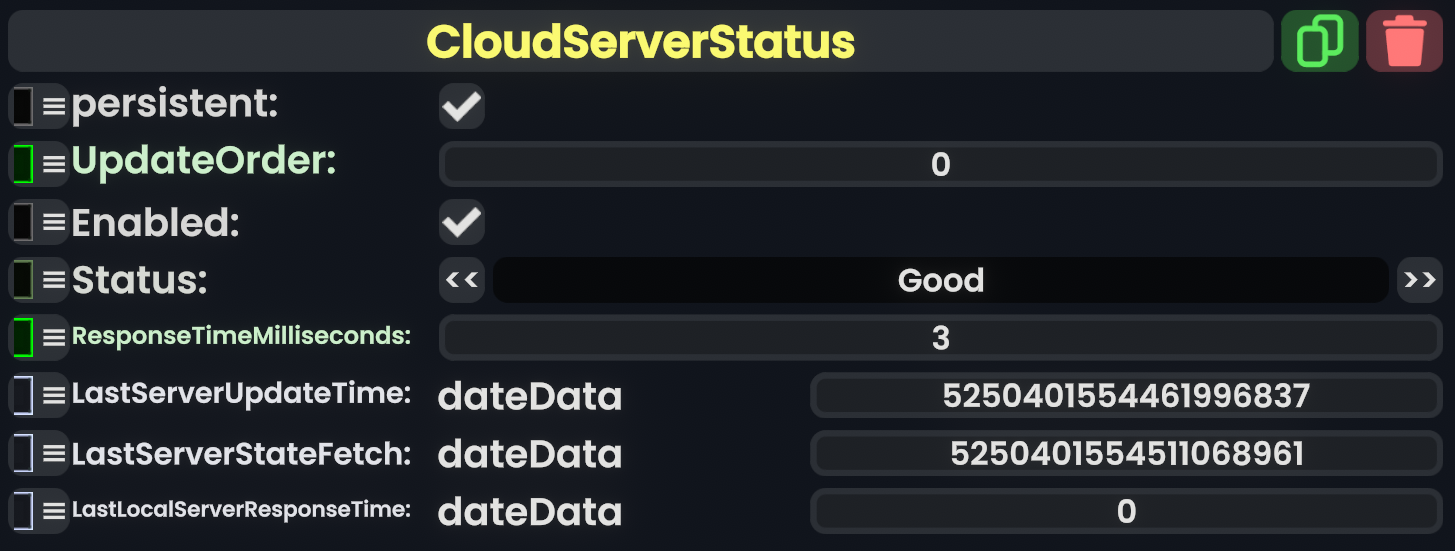Click the reference icon beside LastServerUpdateTime
The width and height of the screenshot is (1455, 551).
coord(23,395)
